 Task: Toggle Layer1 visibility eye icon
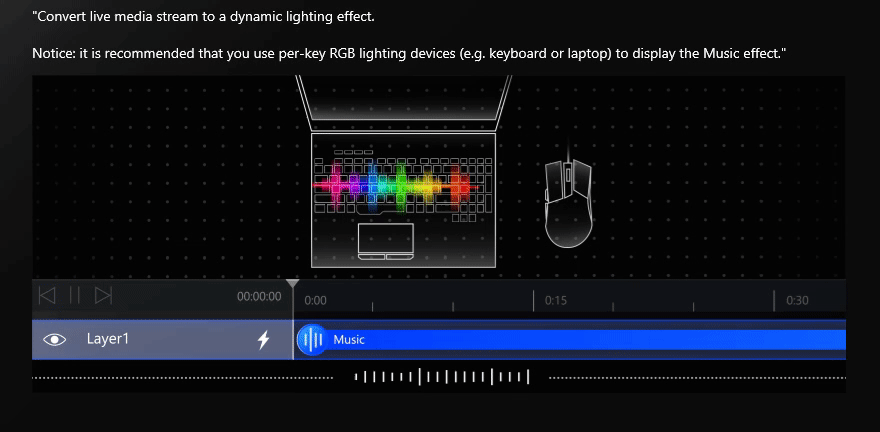point(54,339)
